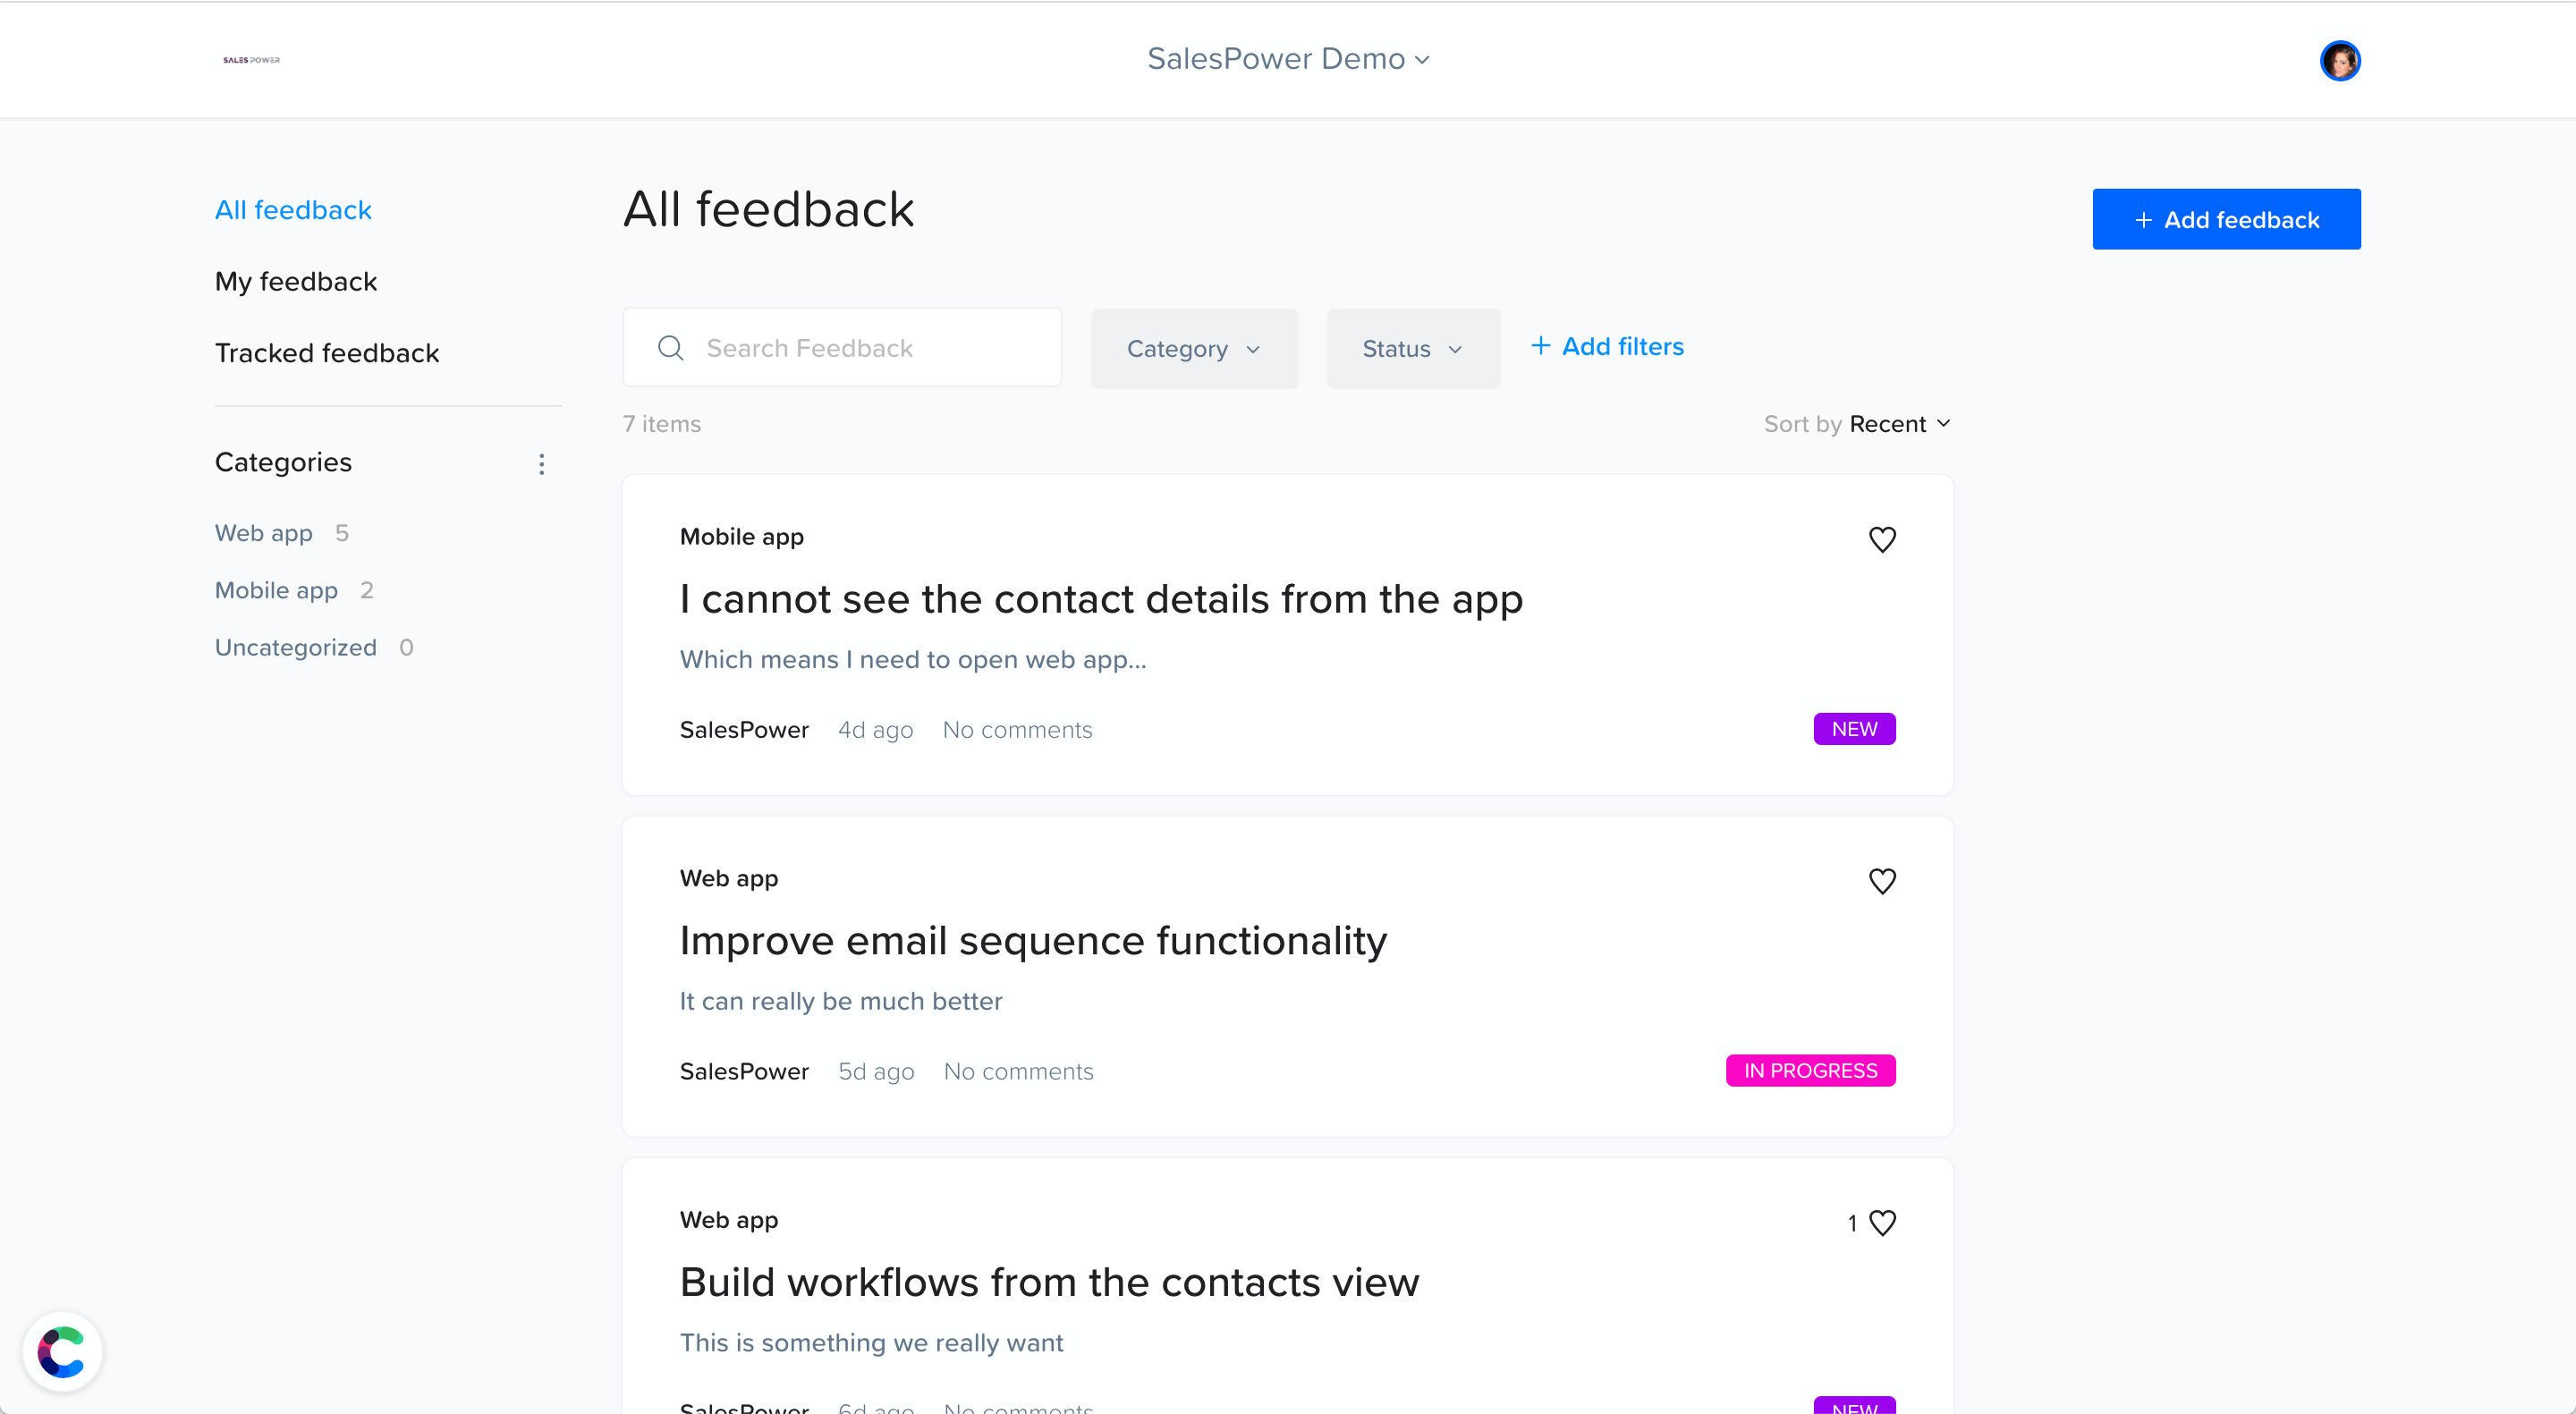
Task: Toggle heart on email sequence feedback
Action: click(x=1882, y=881)
